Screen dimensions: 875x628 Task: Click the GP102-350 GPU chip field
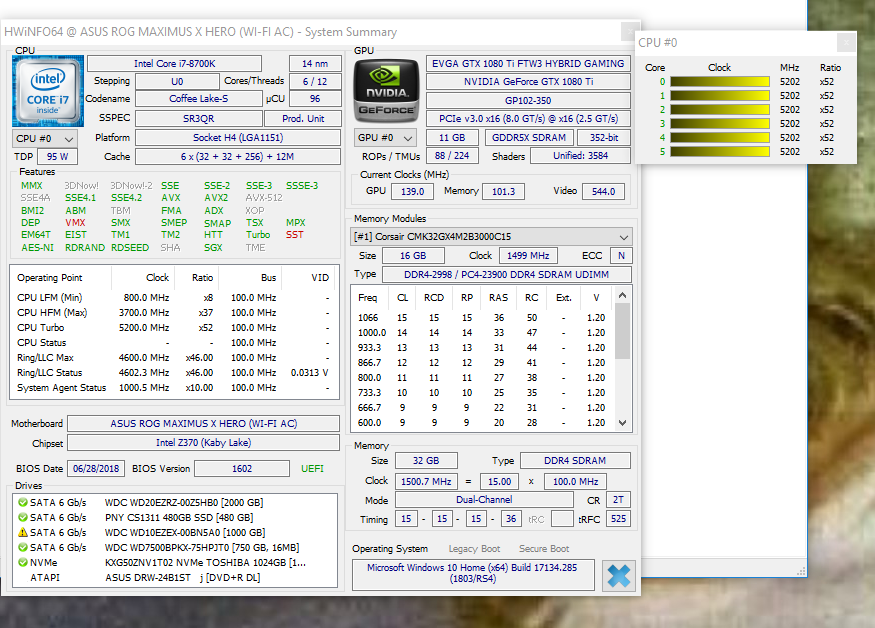[x=528, y=100]
